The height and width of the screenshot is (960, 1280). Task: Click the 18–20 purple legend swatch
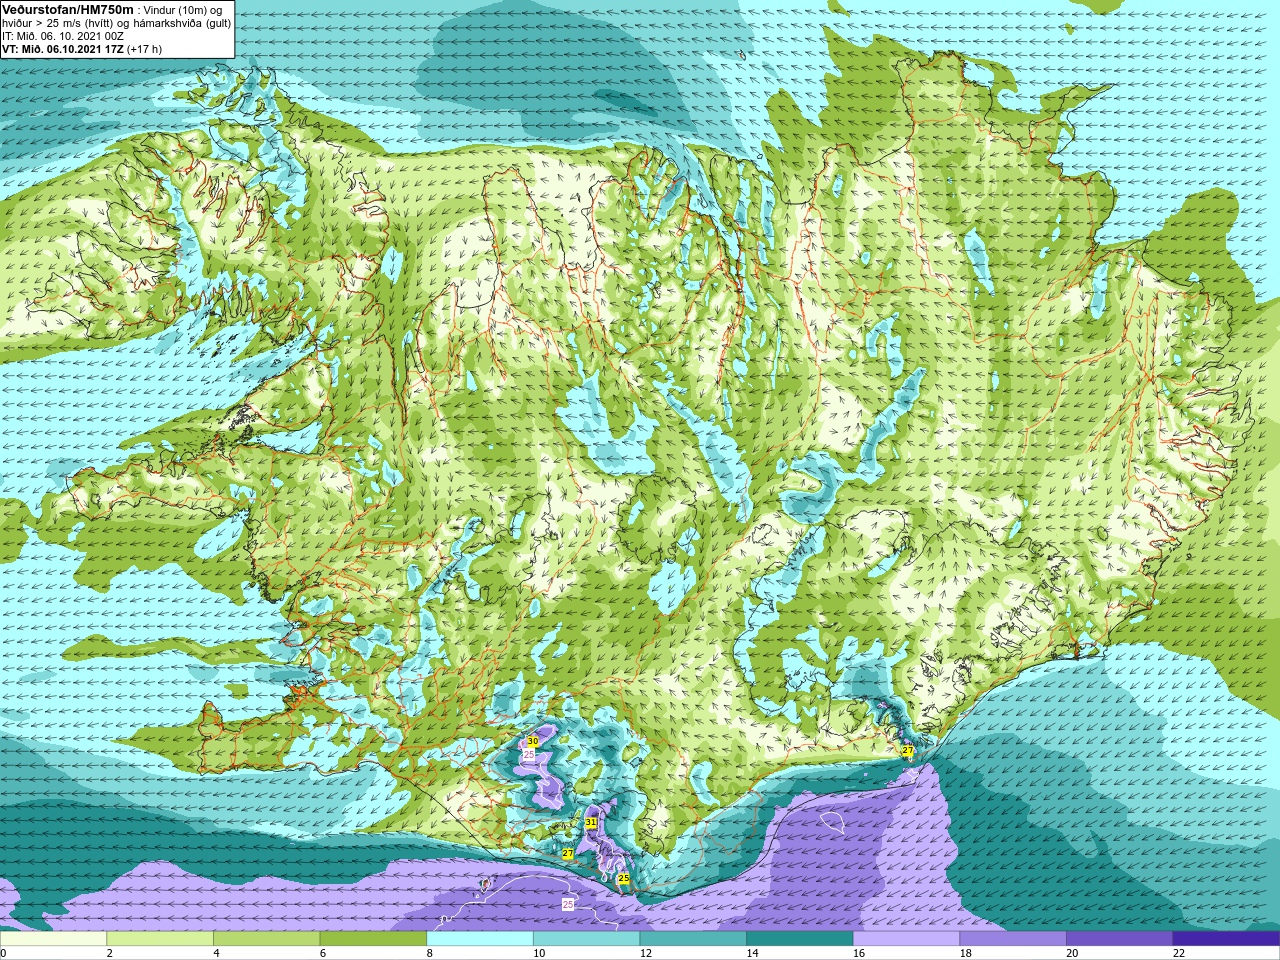pyautogui.click(x=1013, y=939)
